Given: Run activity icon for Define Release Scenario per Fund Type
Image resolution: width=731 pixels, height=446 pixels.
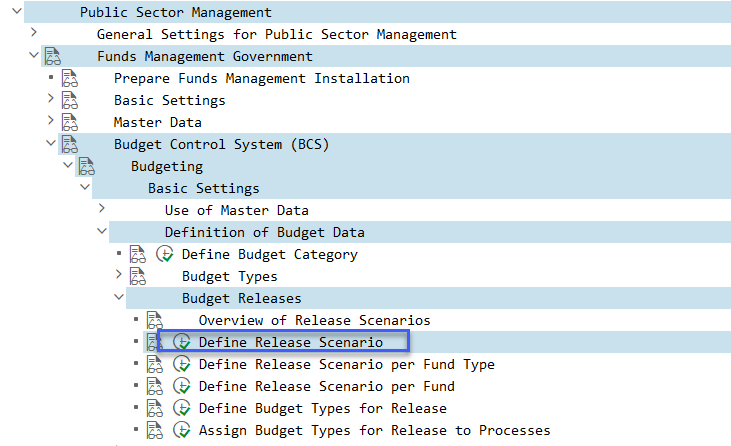Looking at the screenshot, I should click(182, 364).
